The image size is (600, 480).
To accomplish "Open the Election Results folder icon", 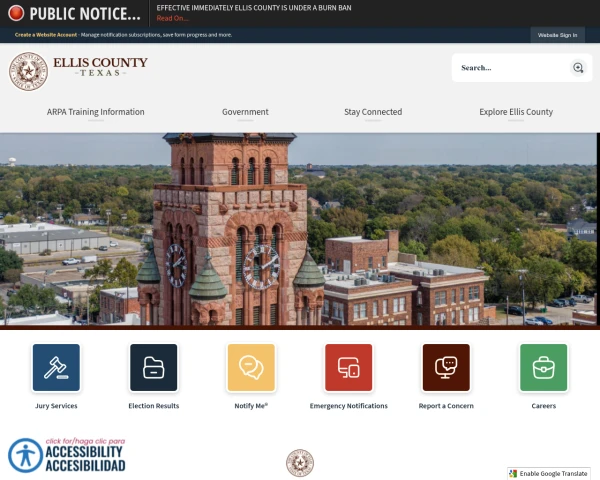I will (153, 367).
